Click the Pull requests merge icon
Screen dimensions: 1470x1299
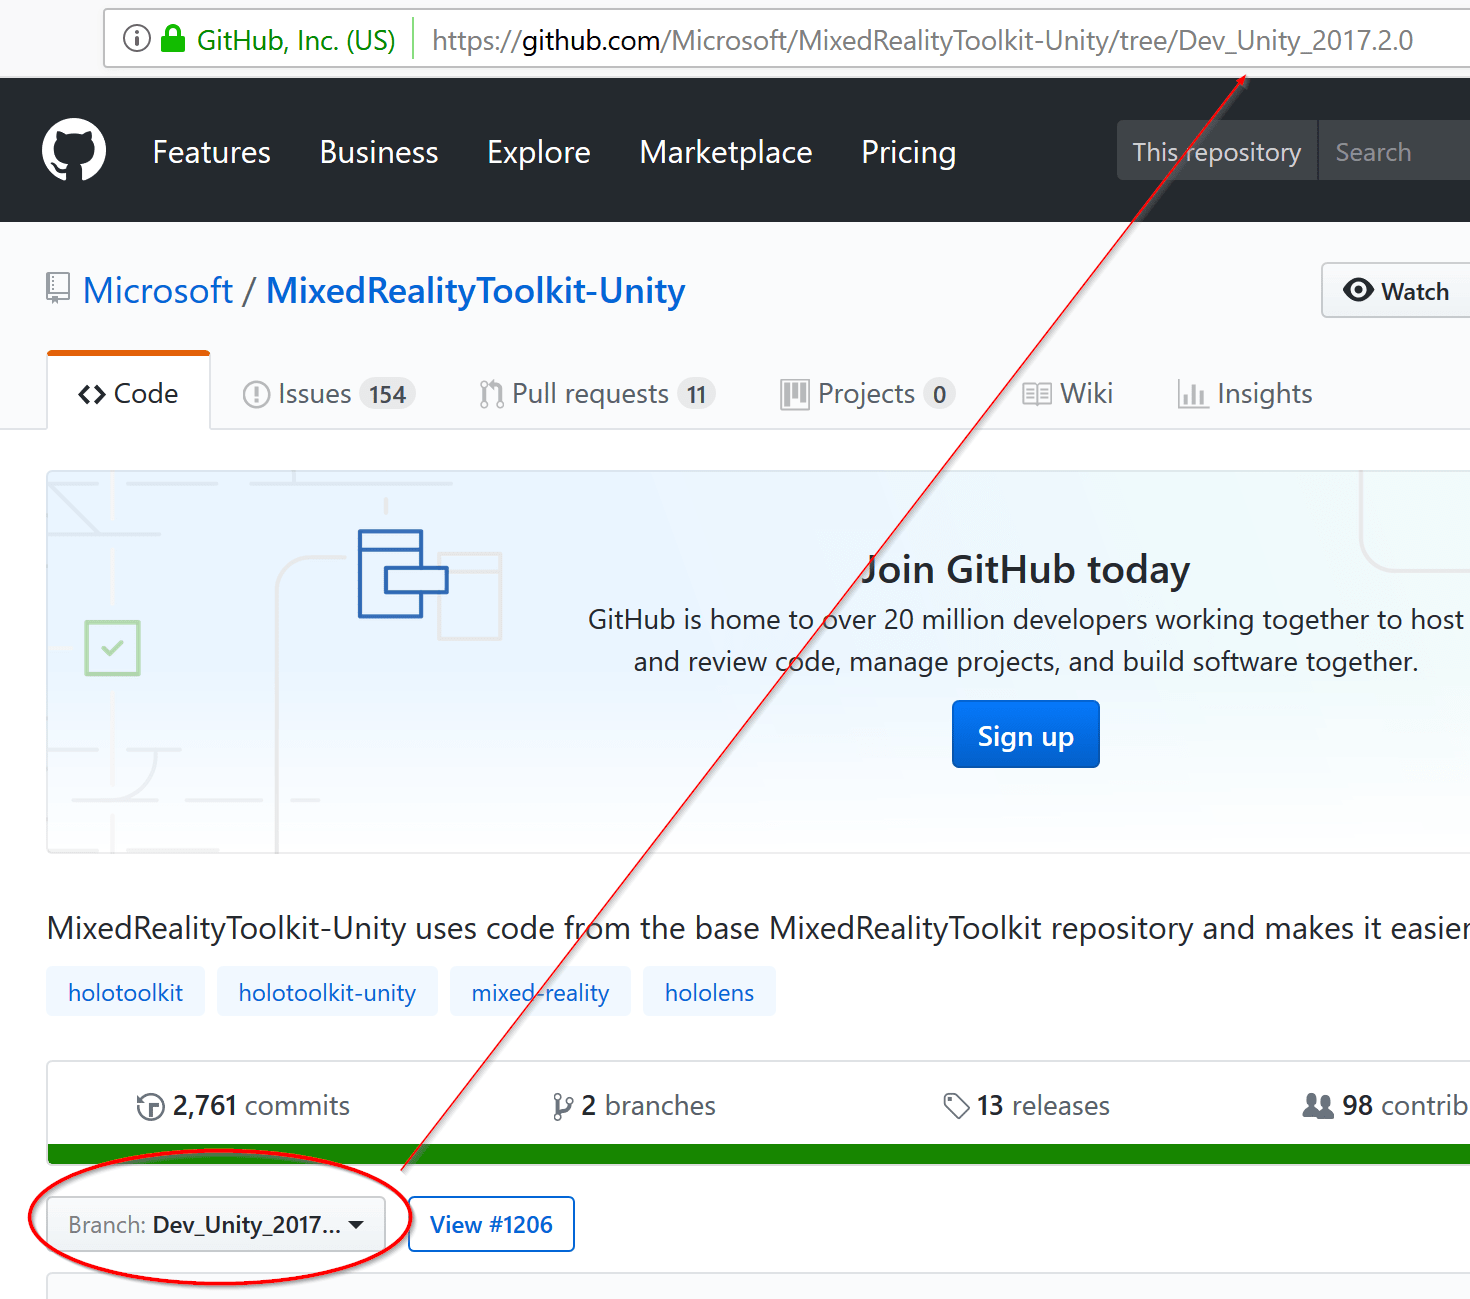[x=491, y=394]
